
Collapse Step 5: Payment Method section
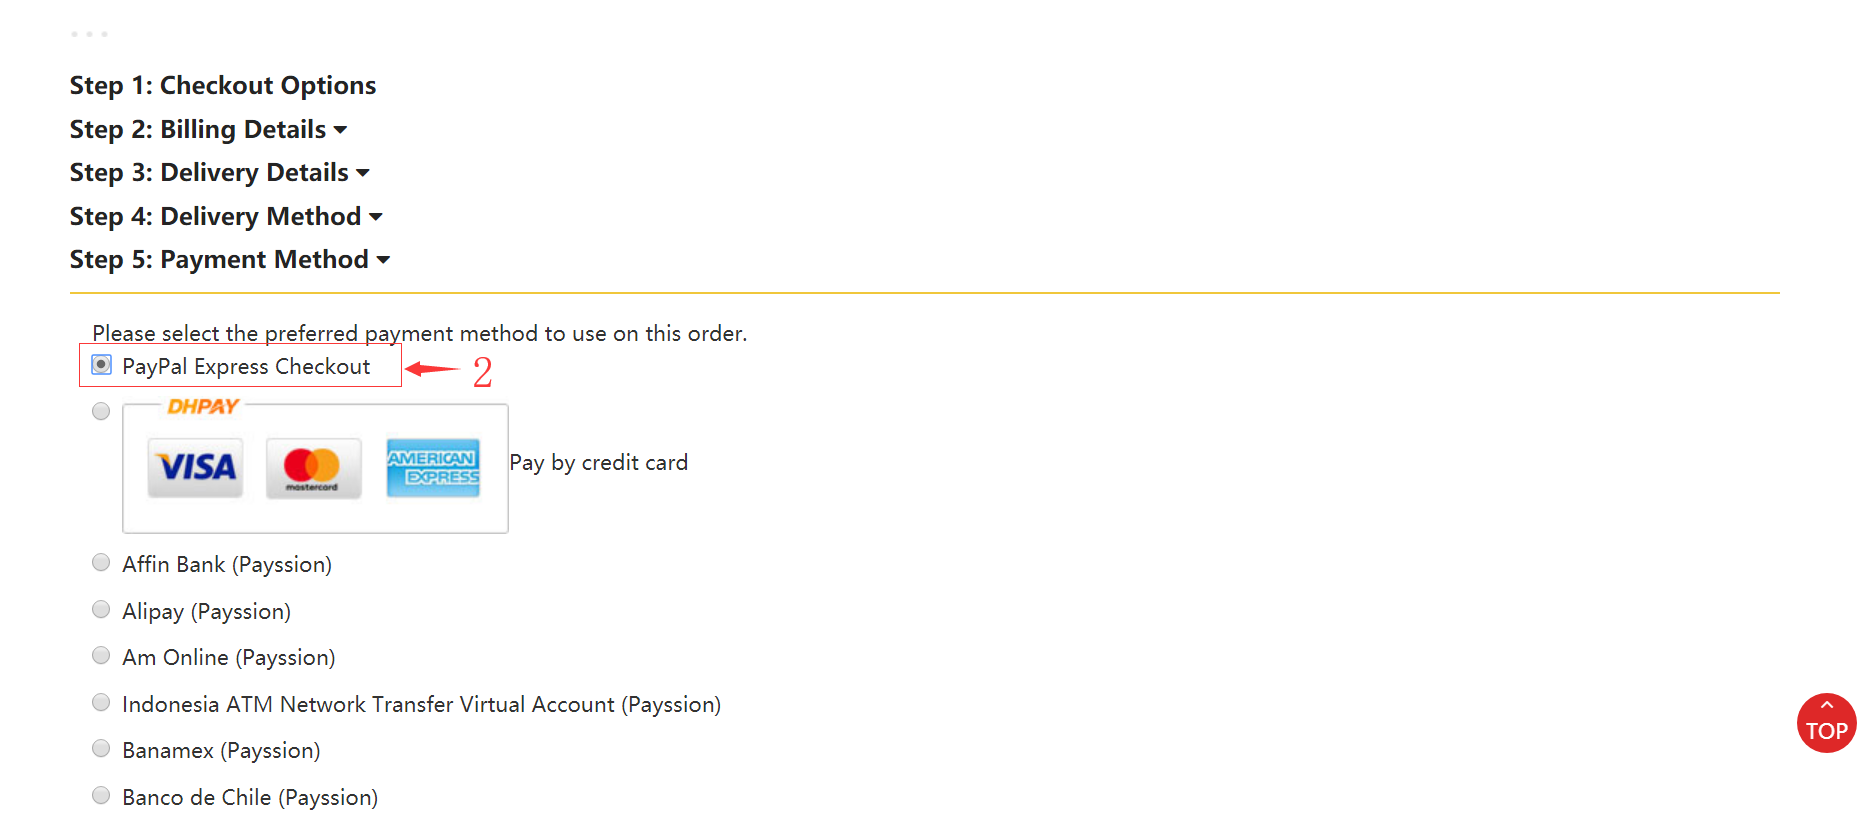(230, 259)
